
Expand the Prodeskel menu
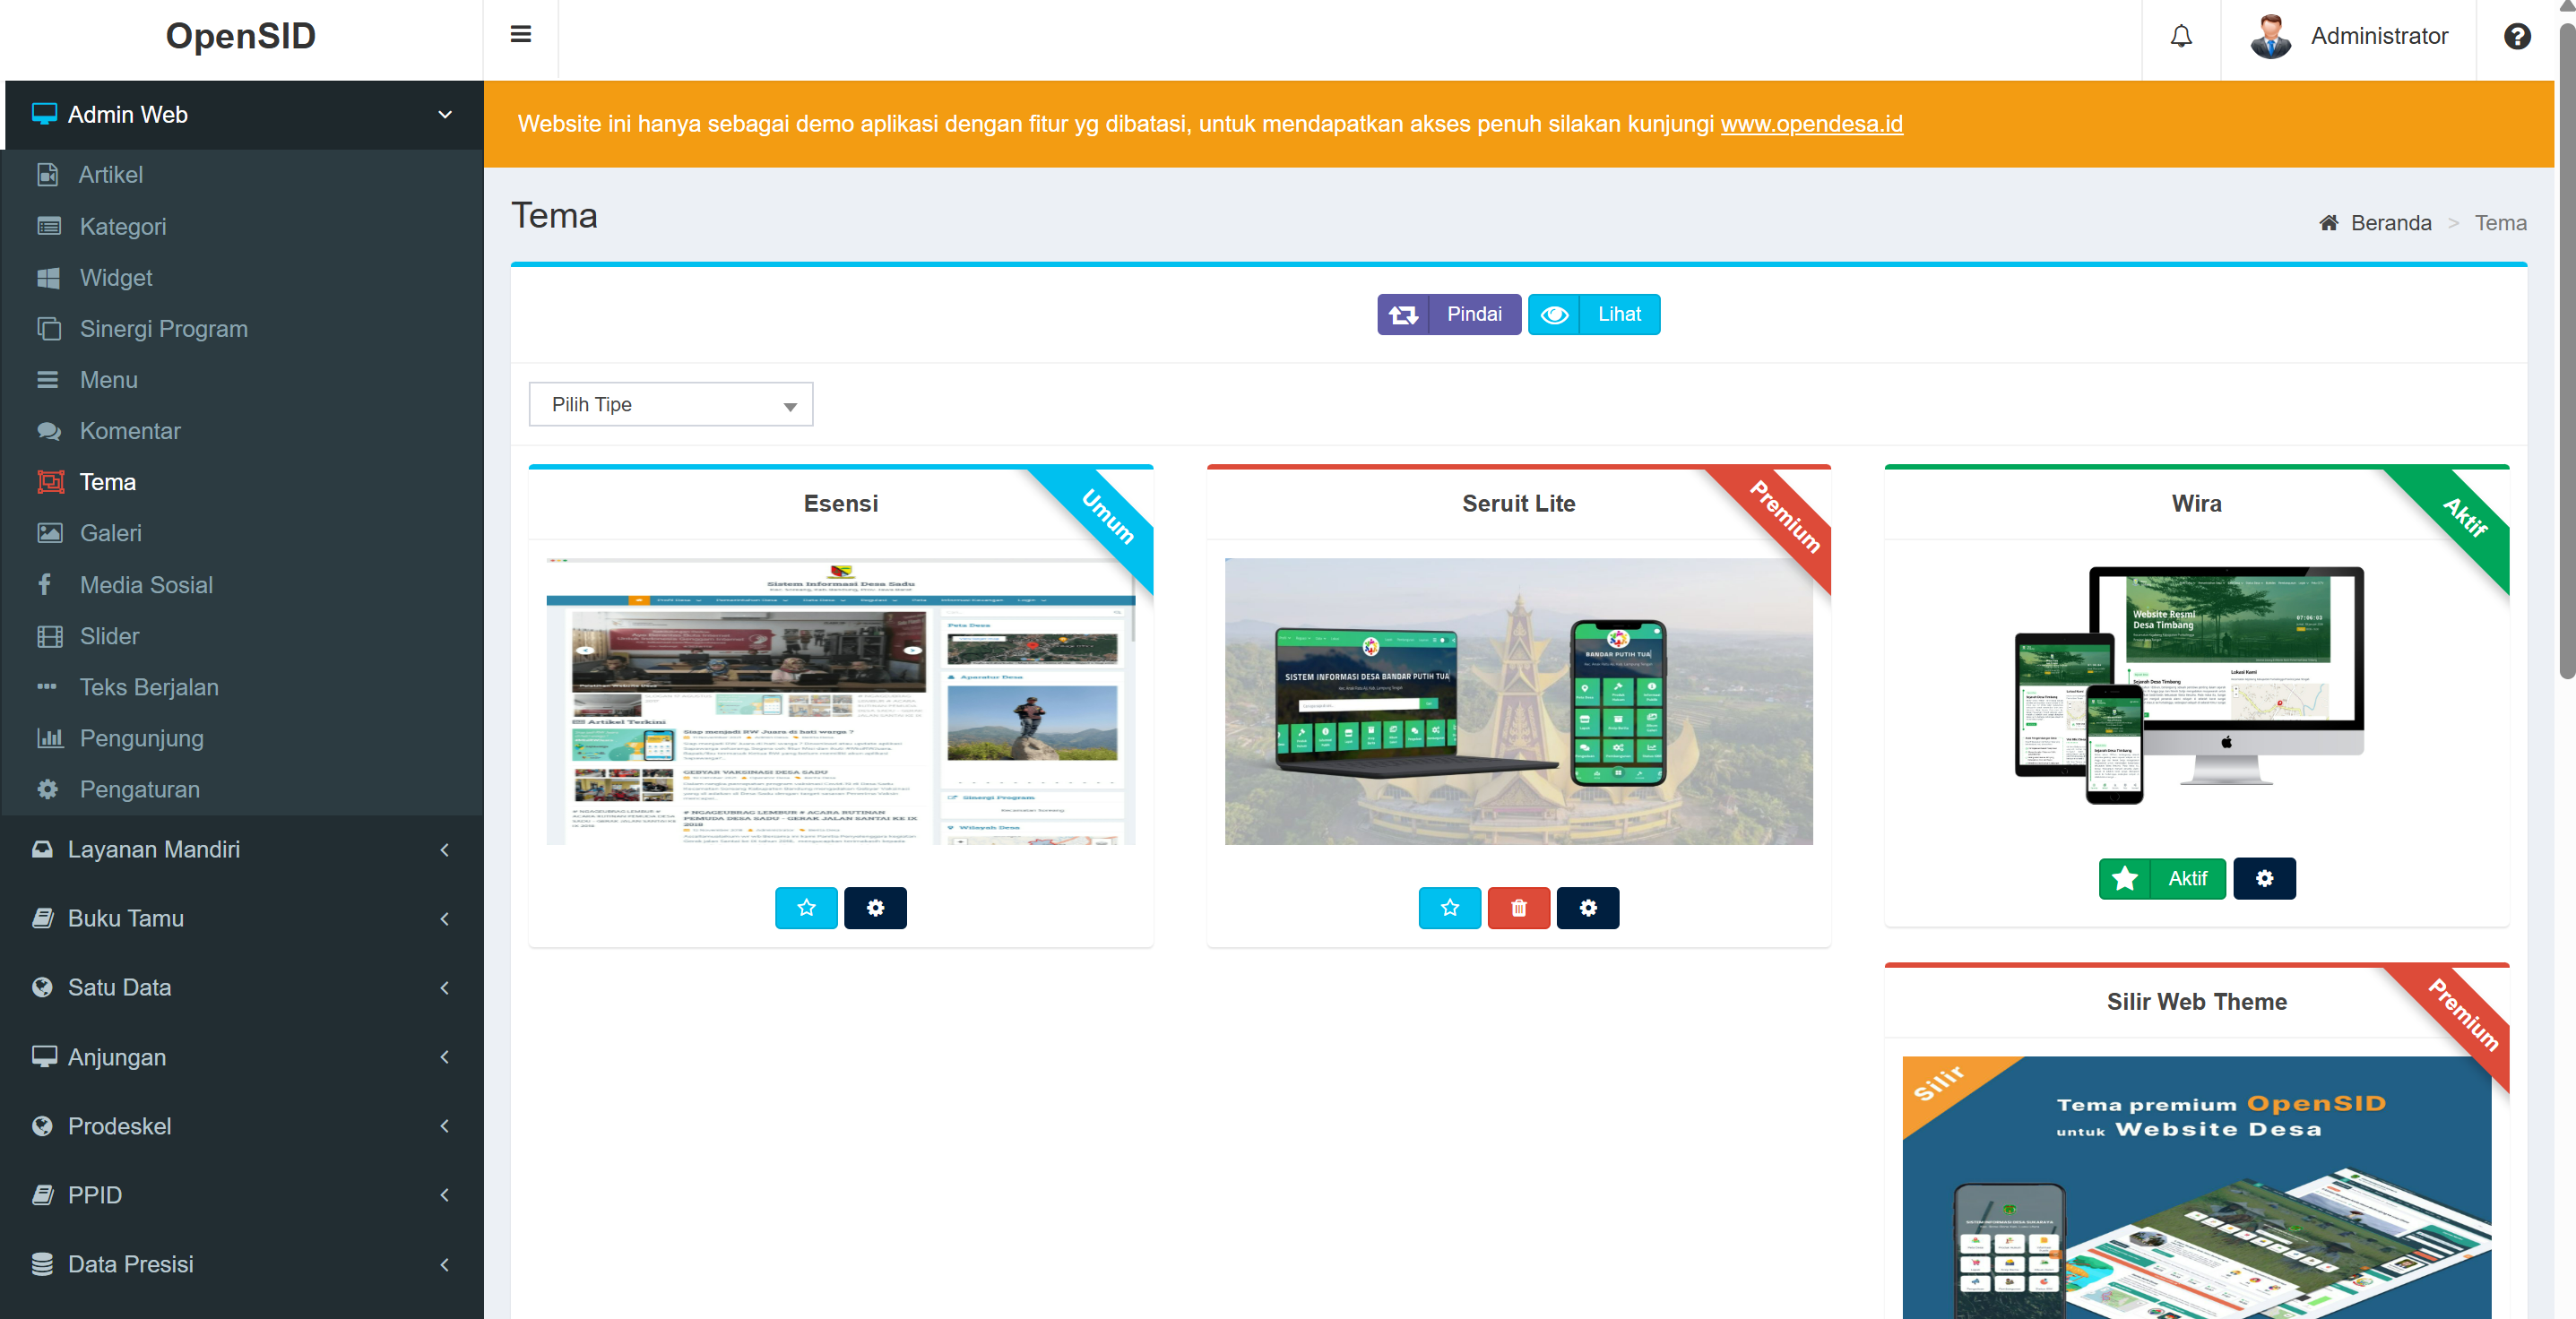[242, 1126]
